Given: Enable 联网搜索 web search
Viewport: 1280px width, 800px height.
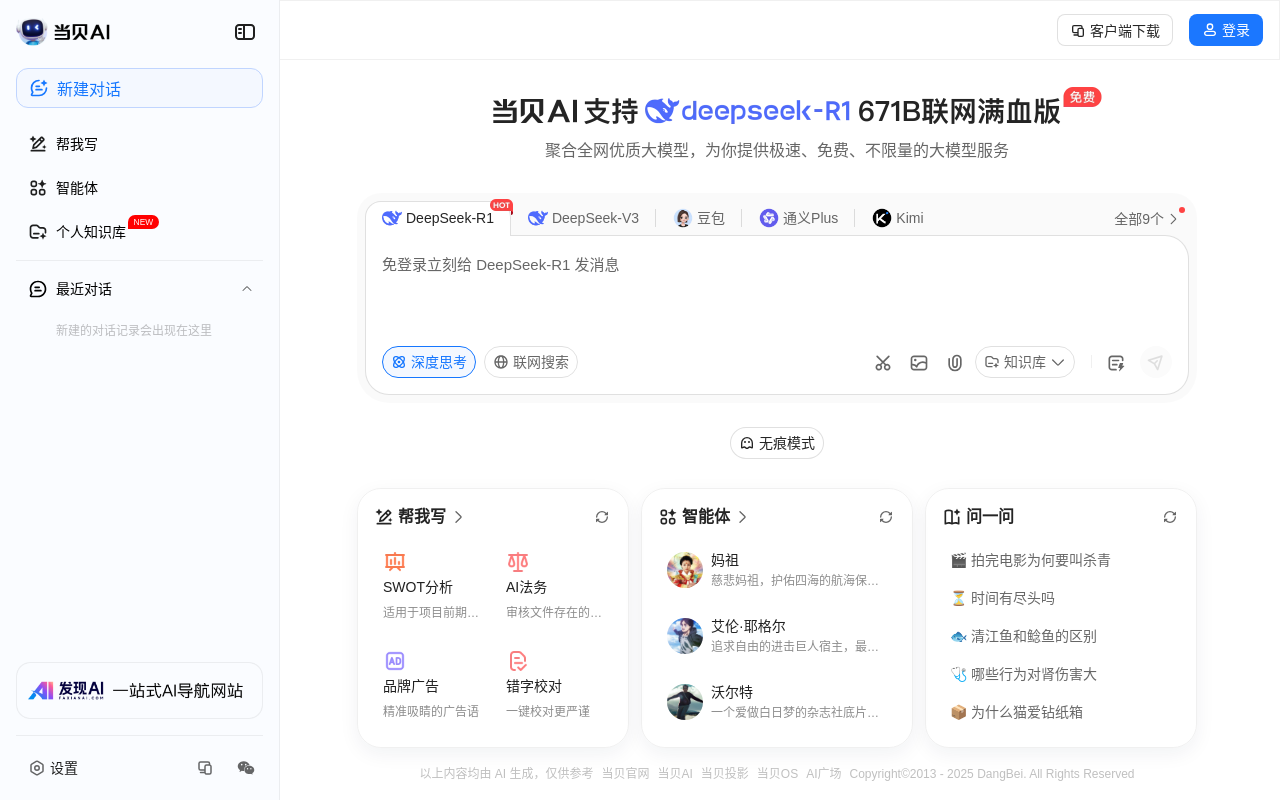Looking at the screenshot, I should [531, 362].
